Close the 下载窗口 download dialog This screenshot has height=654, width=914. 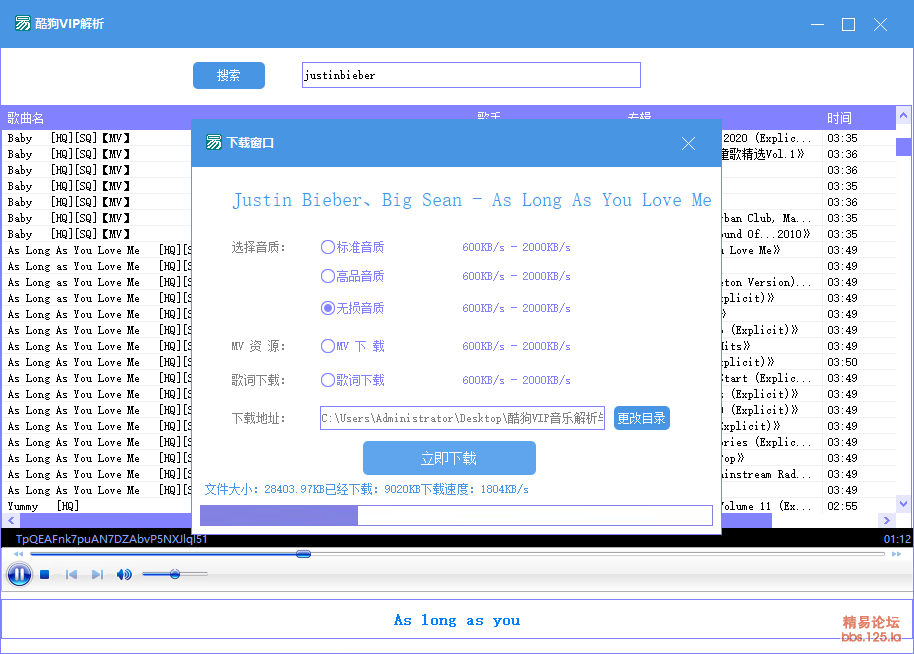(x=688, y=143)
